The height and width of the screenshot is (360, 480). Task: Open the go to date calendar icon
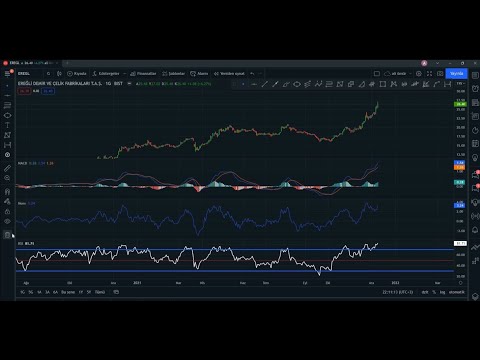[116, 292]
